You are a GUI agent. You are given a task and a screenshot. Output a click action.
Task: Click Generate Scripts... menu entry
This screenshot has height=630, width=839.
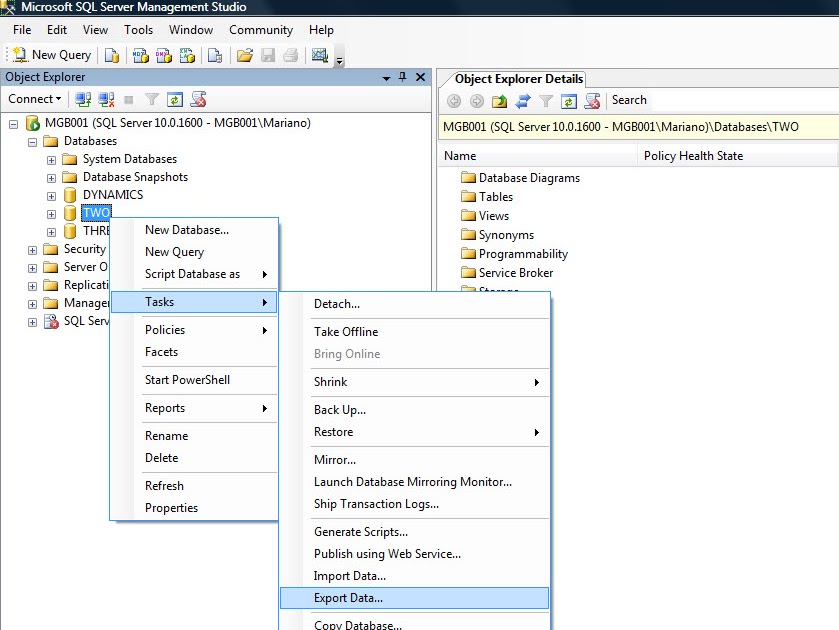click(x=414, y=532)
